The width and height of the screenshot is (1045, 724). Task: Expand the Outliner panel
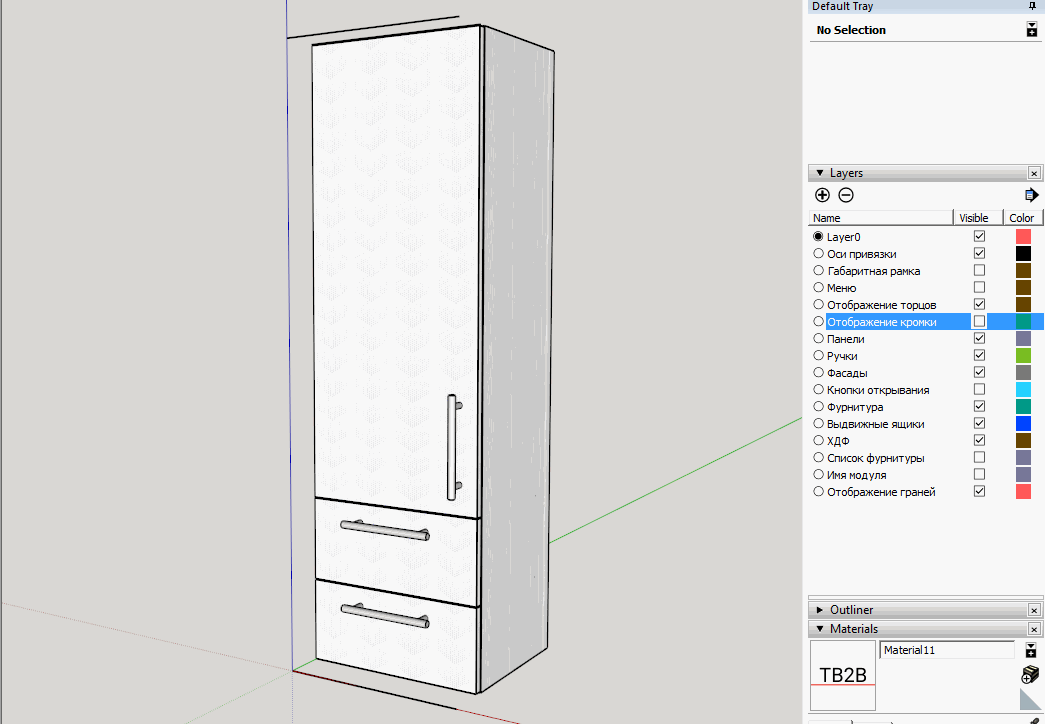(820, 610)
